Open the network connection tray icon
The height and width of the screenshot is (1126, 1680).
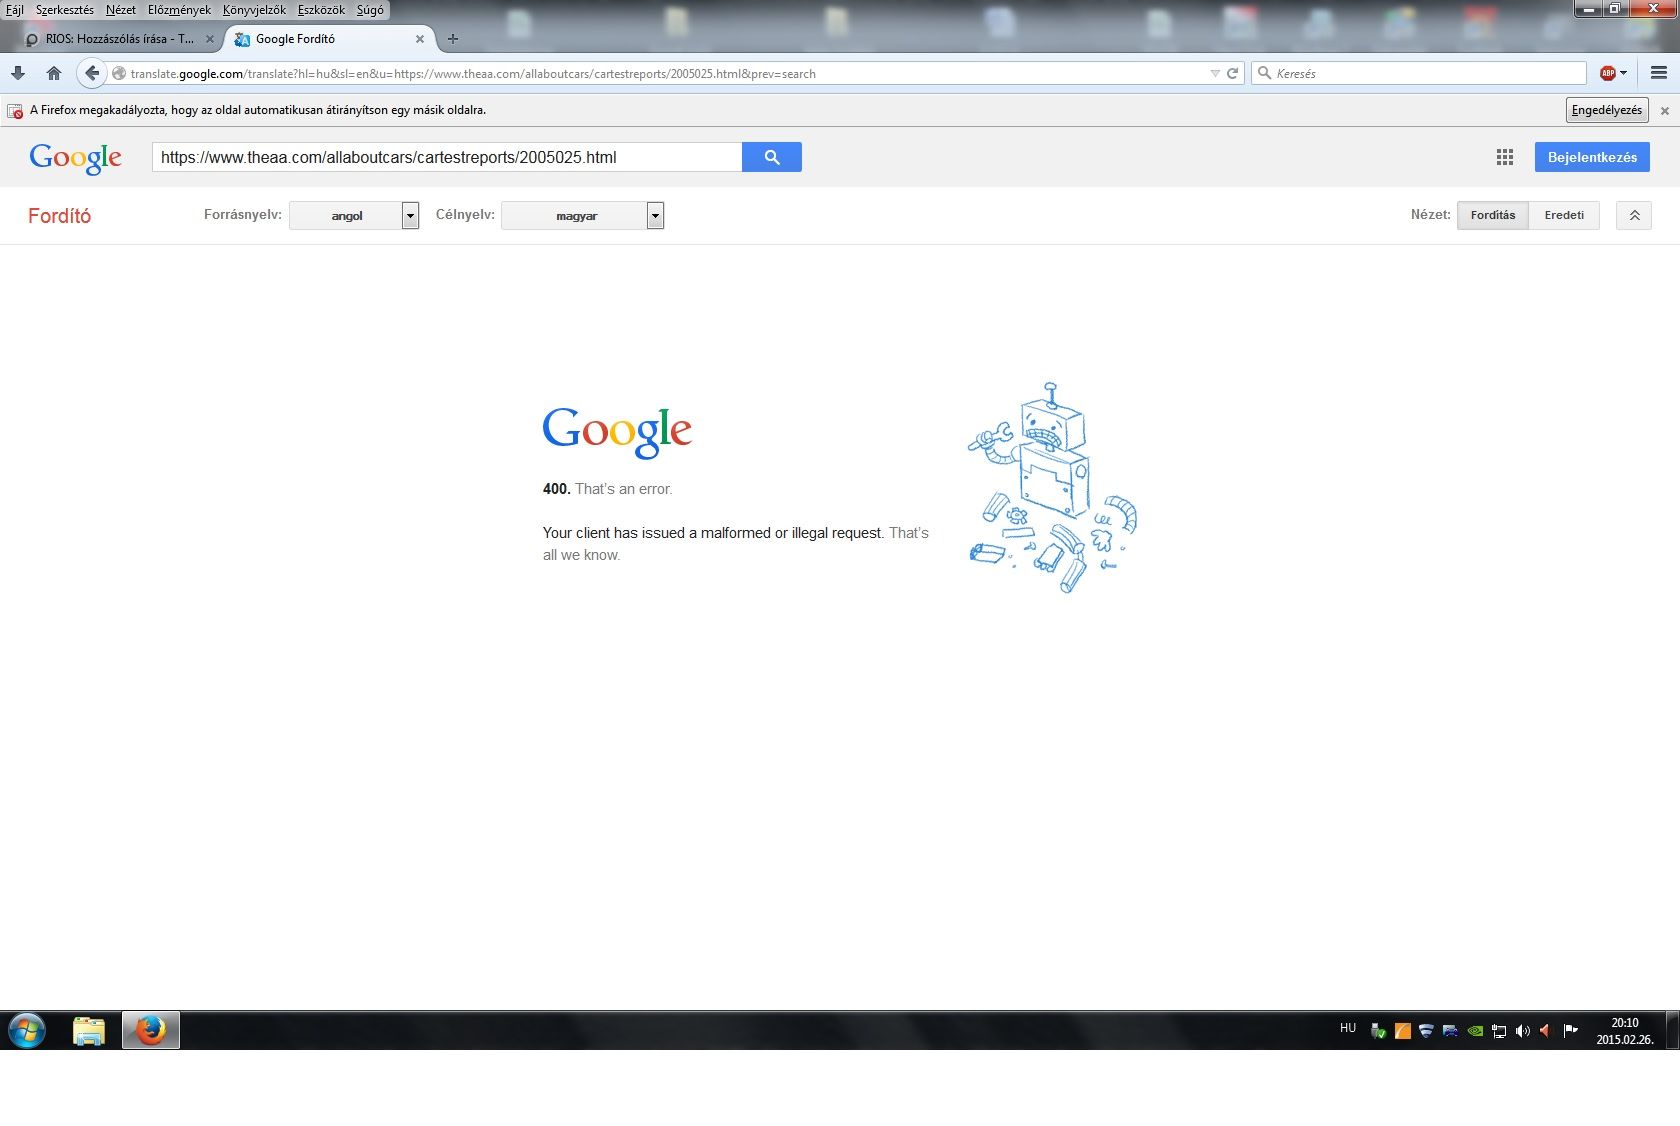1499,1031
